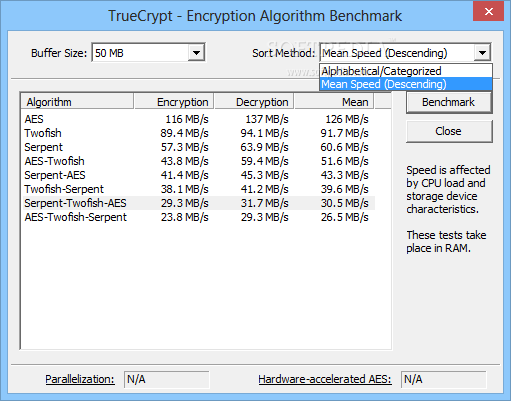Select the AES-Twofish-Serpent row
The height and width of the screenshot is (401, 511).
(x=198, y=217)
